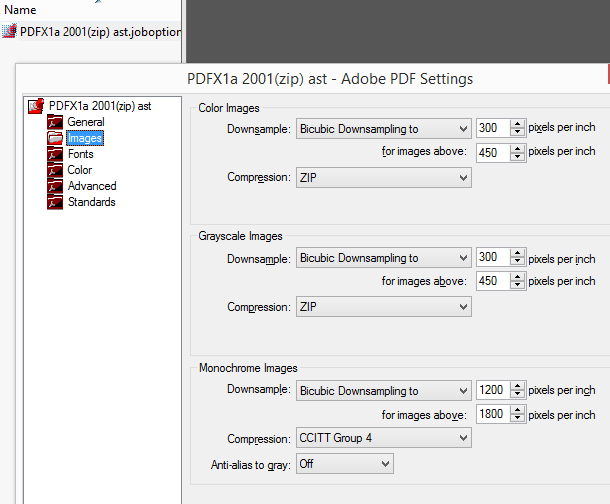This screenshot has width=610, height=504.
Task: Decrease Color Images downsample resolution
Action: tap(517, 132)
